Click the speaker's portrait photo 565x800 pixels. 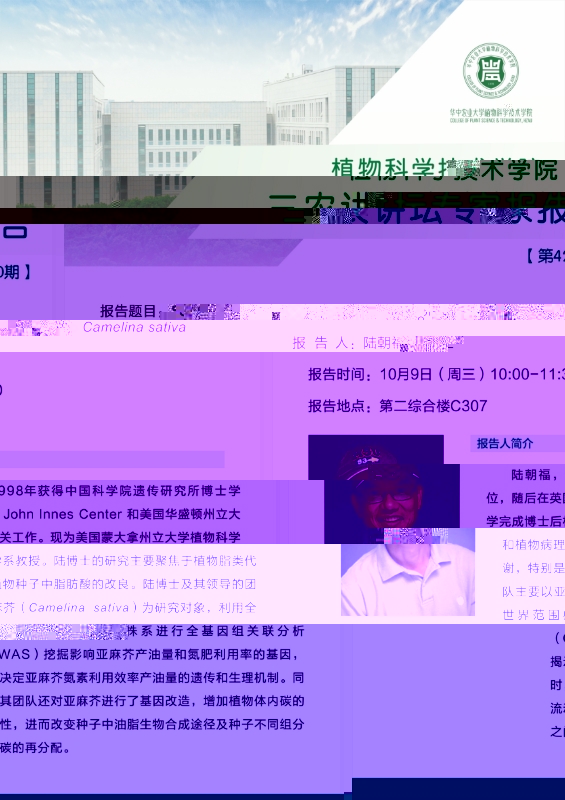(391, 526)
